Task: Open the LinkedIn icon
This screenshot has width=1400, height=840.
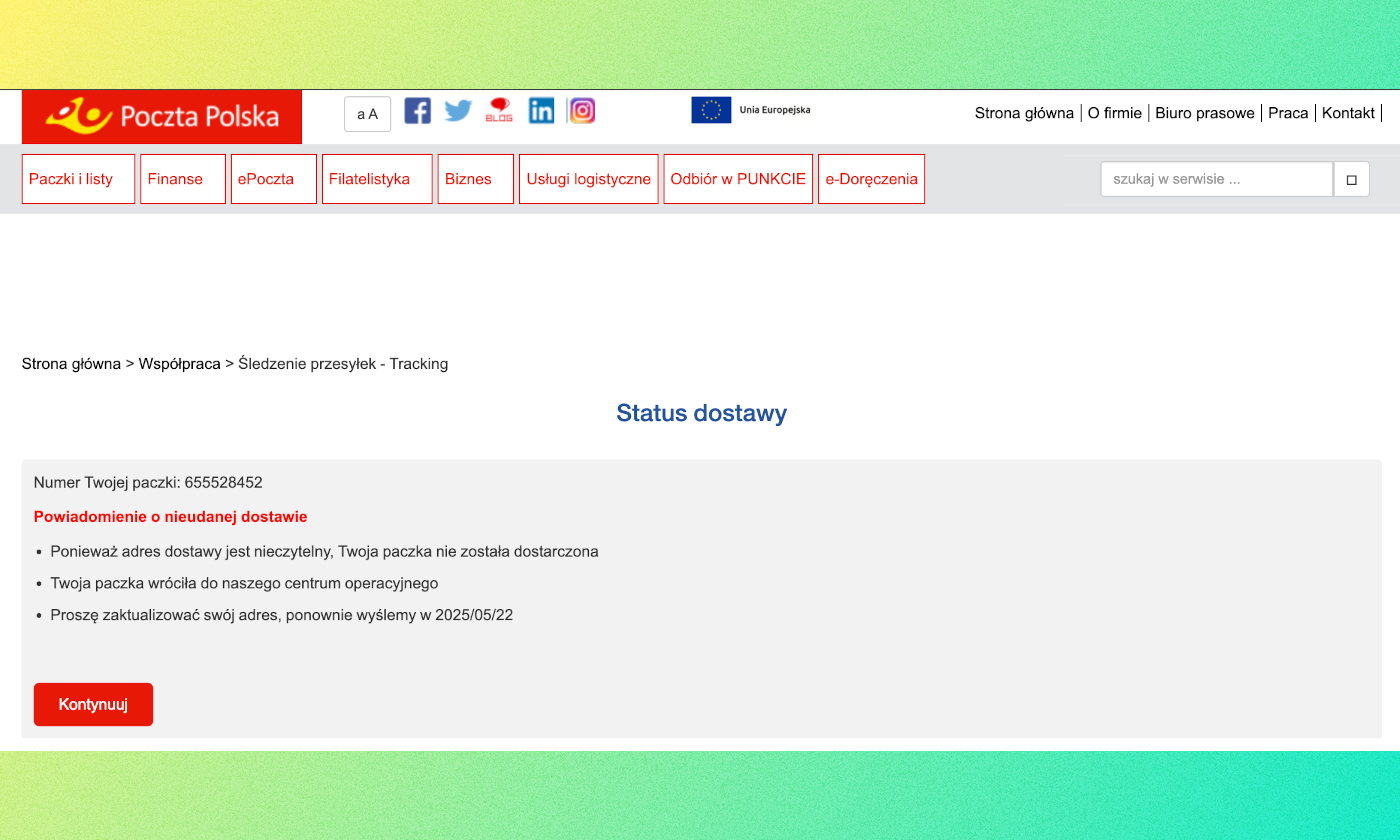Action: click(x=541, y=110)
